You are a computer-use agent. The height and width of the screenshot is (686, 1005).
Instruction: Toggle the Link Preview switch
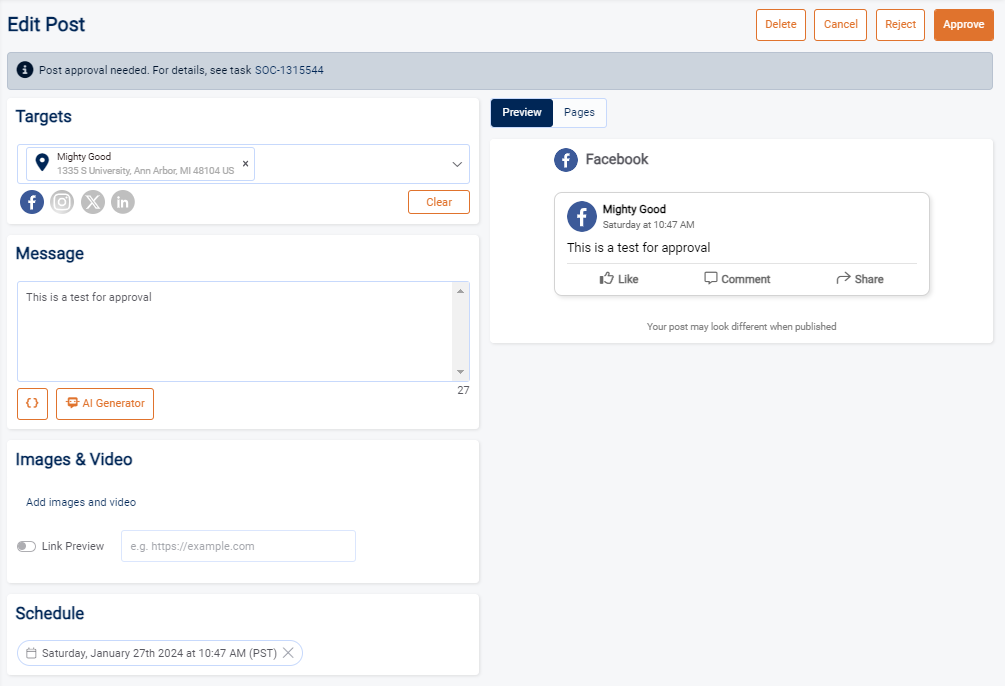point(26,546)
